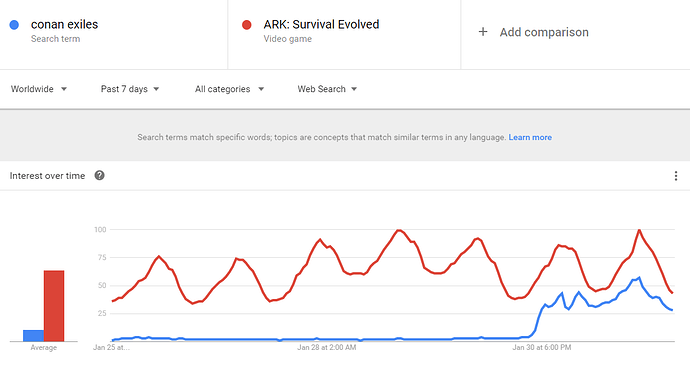
Task: Open the three-dot chart options menu
Action: click(675, 176)
